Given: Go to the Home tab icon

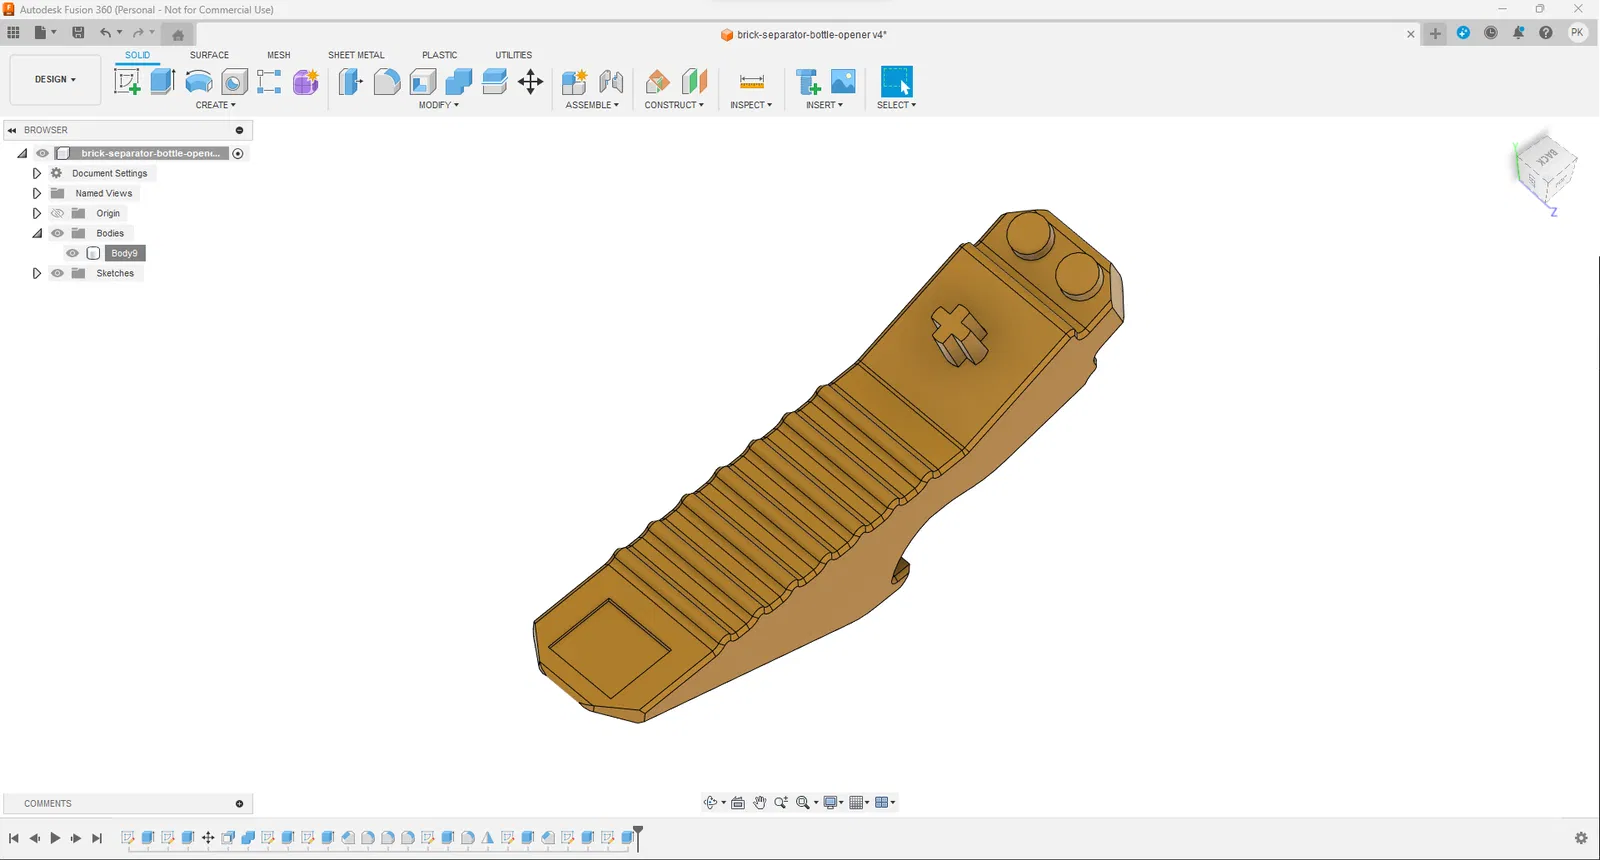Looking at the screenshot, I should (178, 34).
